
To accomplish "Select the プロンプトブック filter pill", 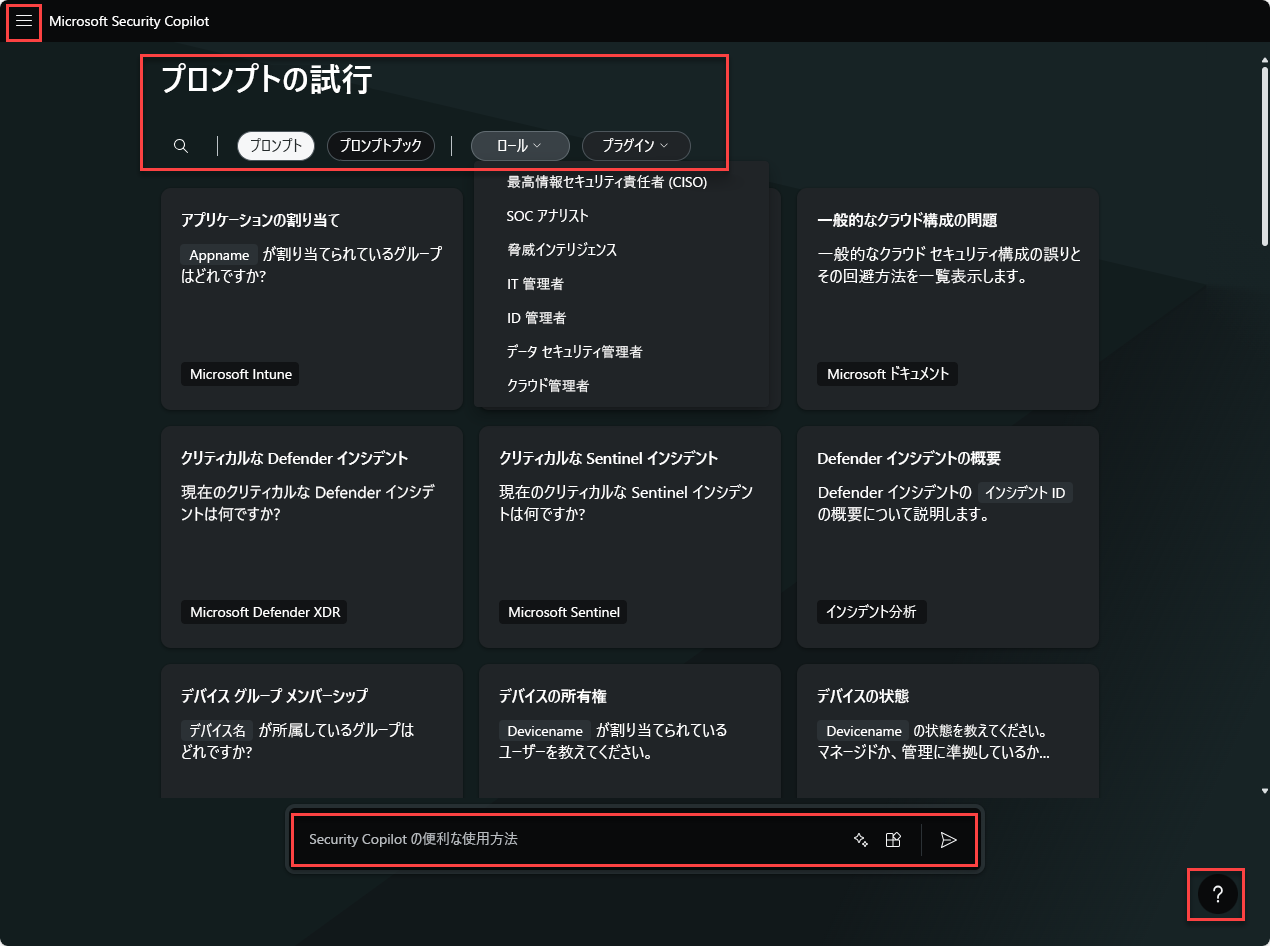I will click(381, 146).
